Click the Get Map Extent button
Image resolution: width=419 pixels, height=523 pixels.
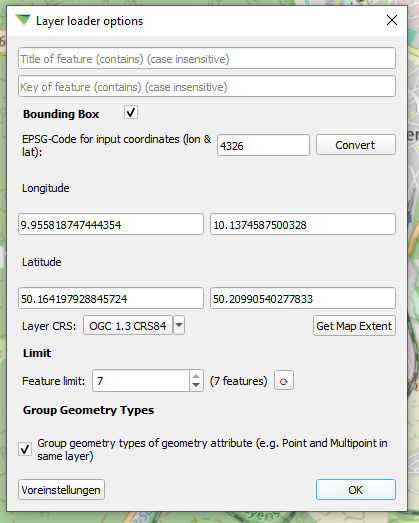(354, 326)
